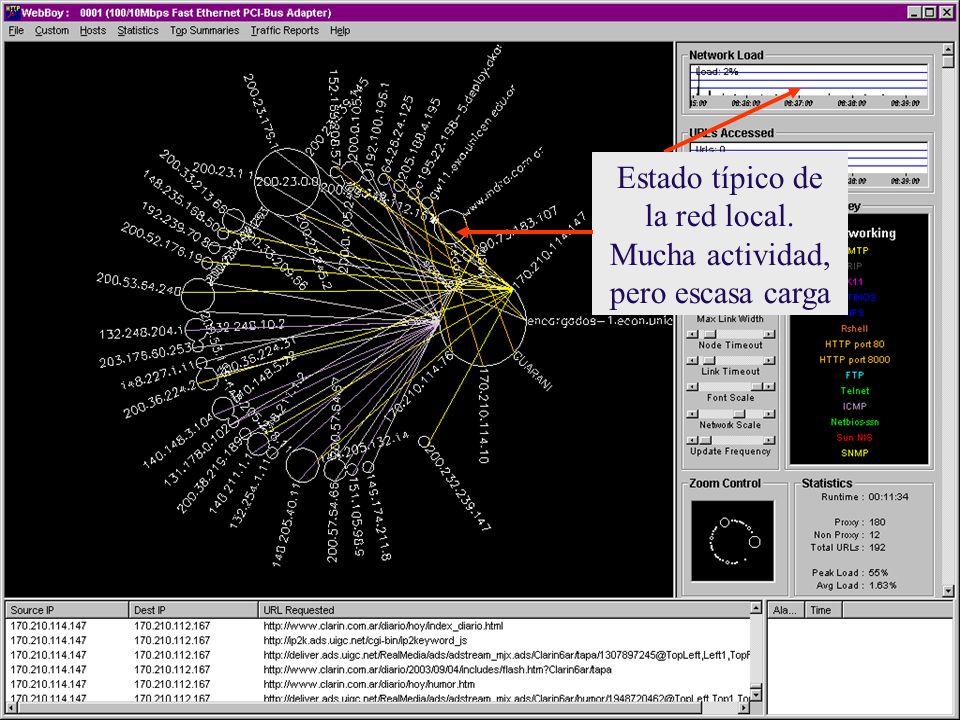Click the Total URLs 192 statistic
The width and height of the screenshot is (960, 720).
coord(848,547)
